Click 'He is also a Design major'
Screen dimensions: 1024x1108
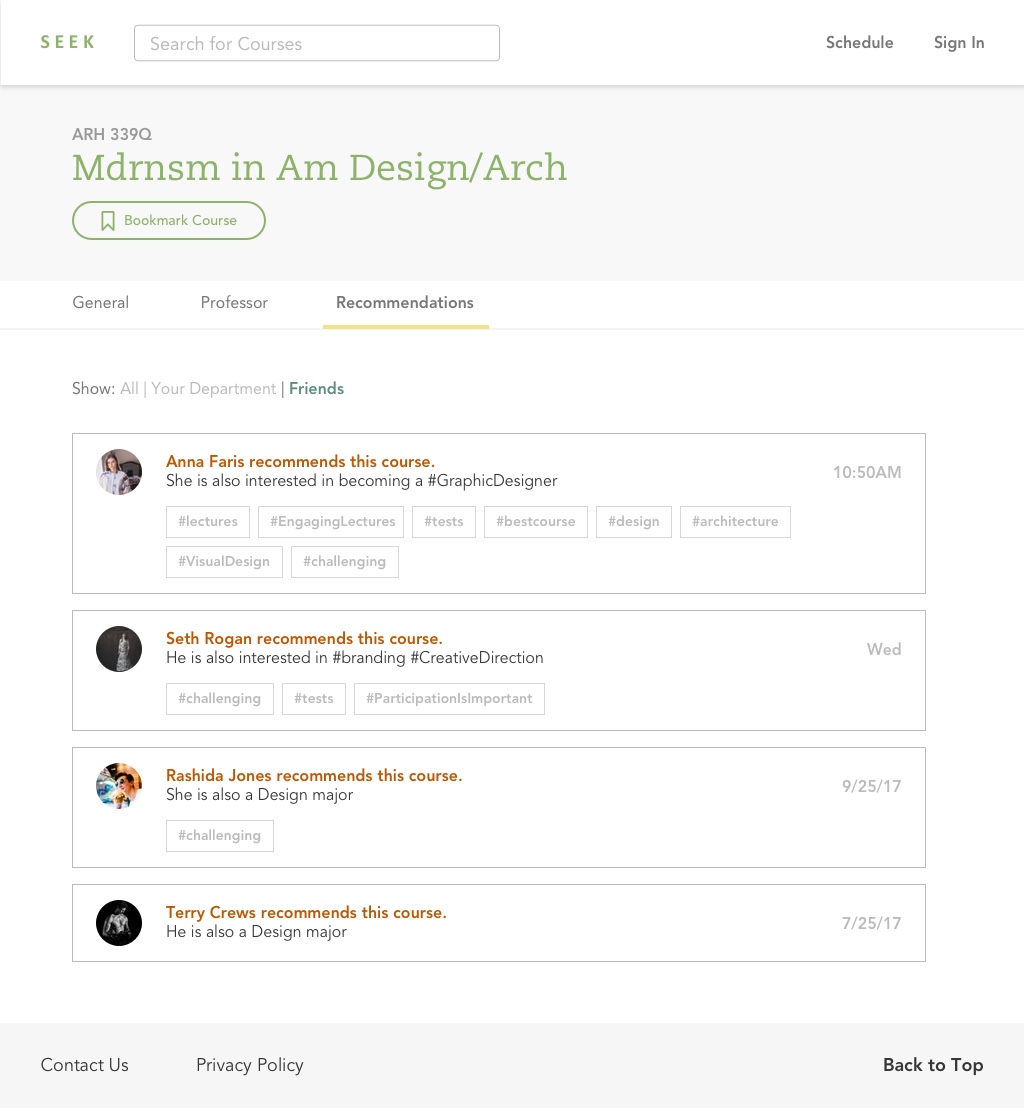pos(257,932)
